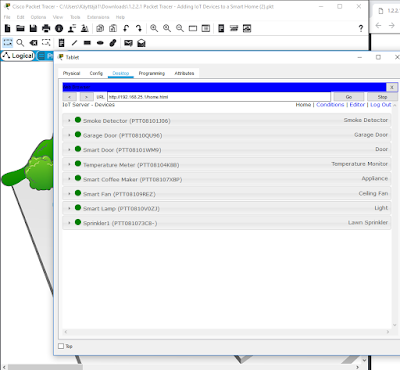400x370 pixels.
Task: Click the Zoom Reset magnifier icon
Action: 167,29
